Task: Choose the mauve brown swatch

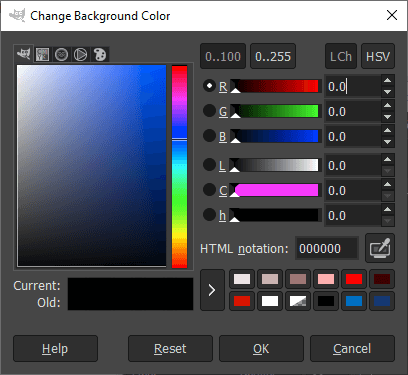Action: tap(298, 279)
